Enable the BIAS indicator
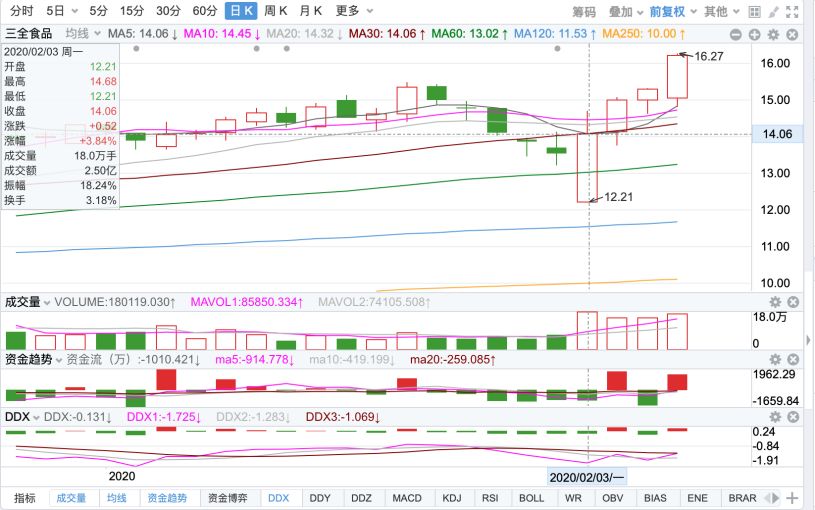Image resolution: width=815 pixels, height=510 pixels. coord(655,498)
